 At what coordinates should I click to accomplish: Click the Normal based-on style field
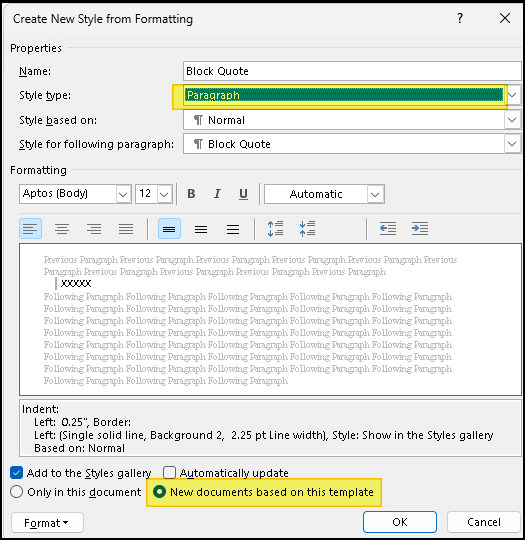344,120
